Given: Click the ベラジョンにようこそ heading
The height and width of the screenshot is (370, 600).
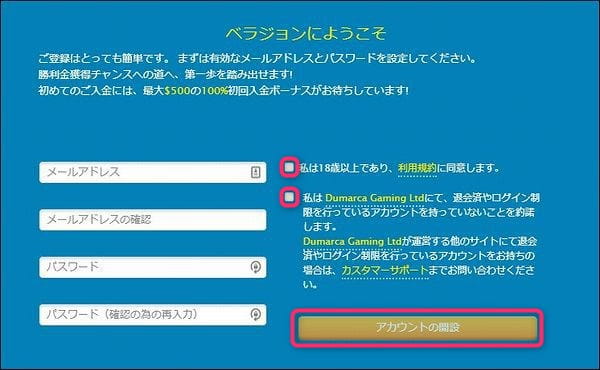Looking at the screenshot, I should 306,33.
